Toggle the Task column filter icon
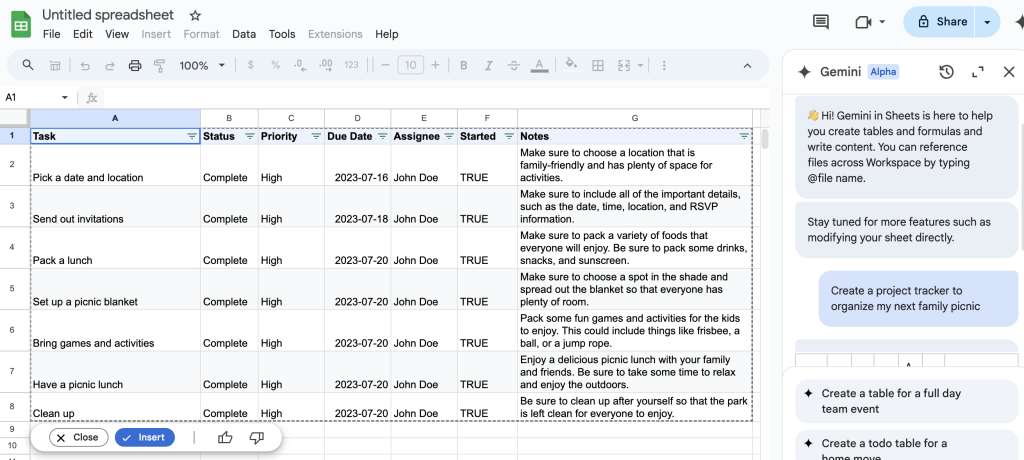The width and height of the screenshot is (1024, 460). pyautogui.click(x=192, y=136)
